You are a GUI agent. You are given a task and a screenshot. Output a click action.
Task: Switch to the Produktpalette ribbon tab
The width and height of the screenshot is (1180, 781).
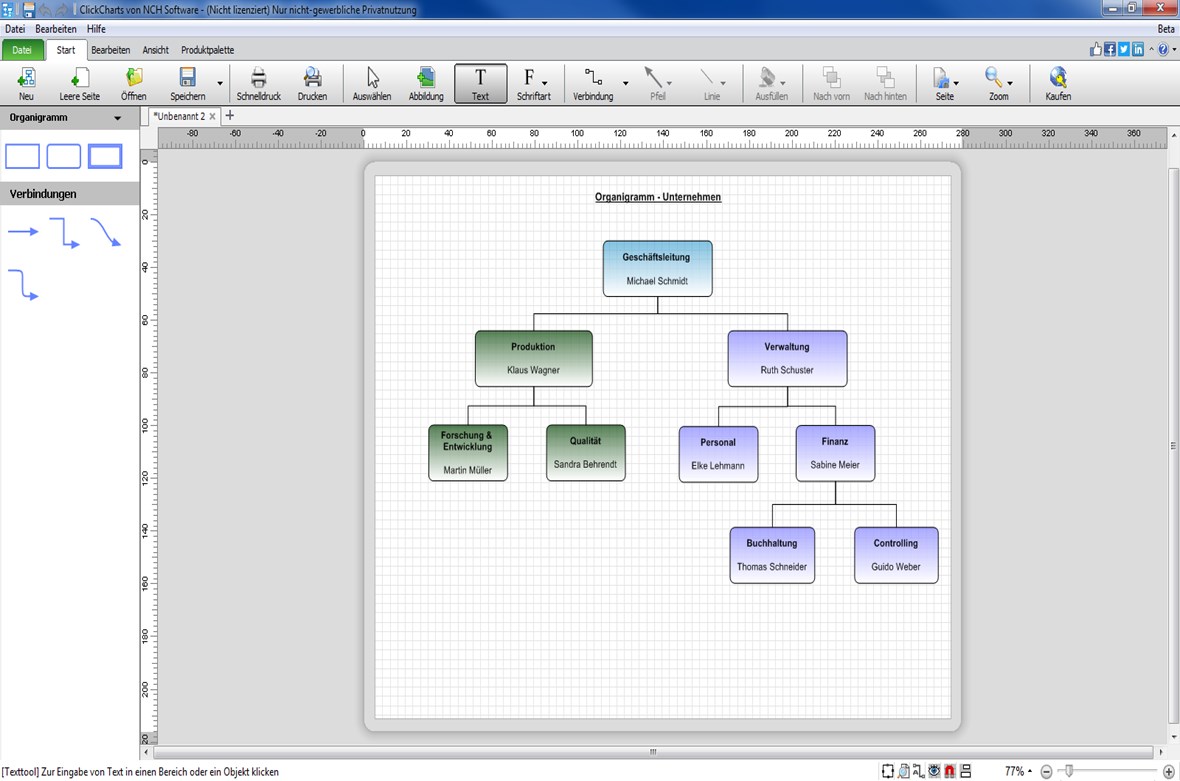pyautogui.click(x=208, y=50)
